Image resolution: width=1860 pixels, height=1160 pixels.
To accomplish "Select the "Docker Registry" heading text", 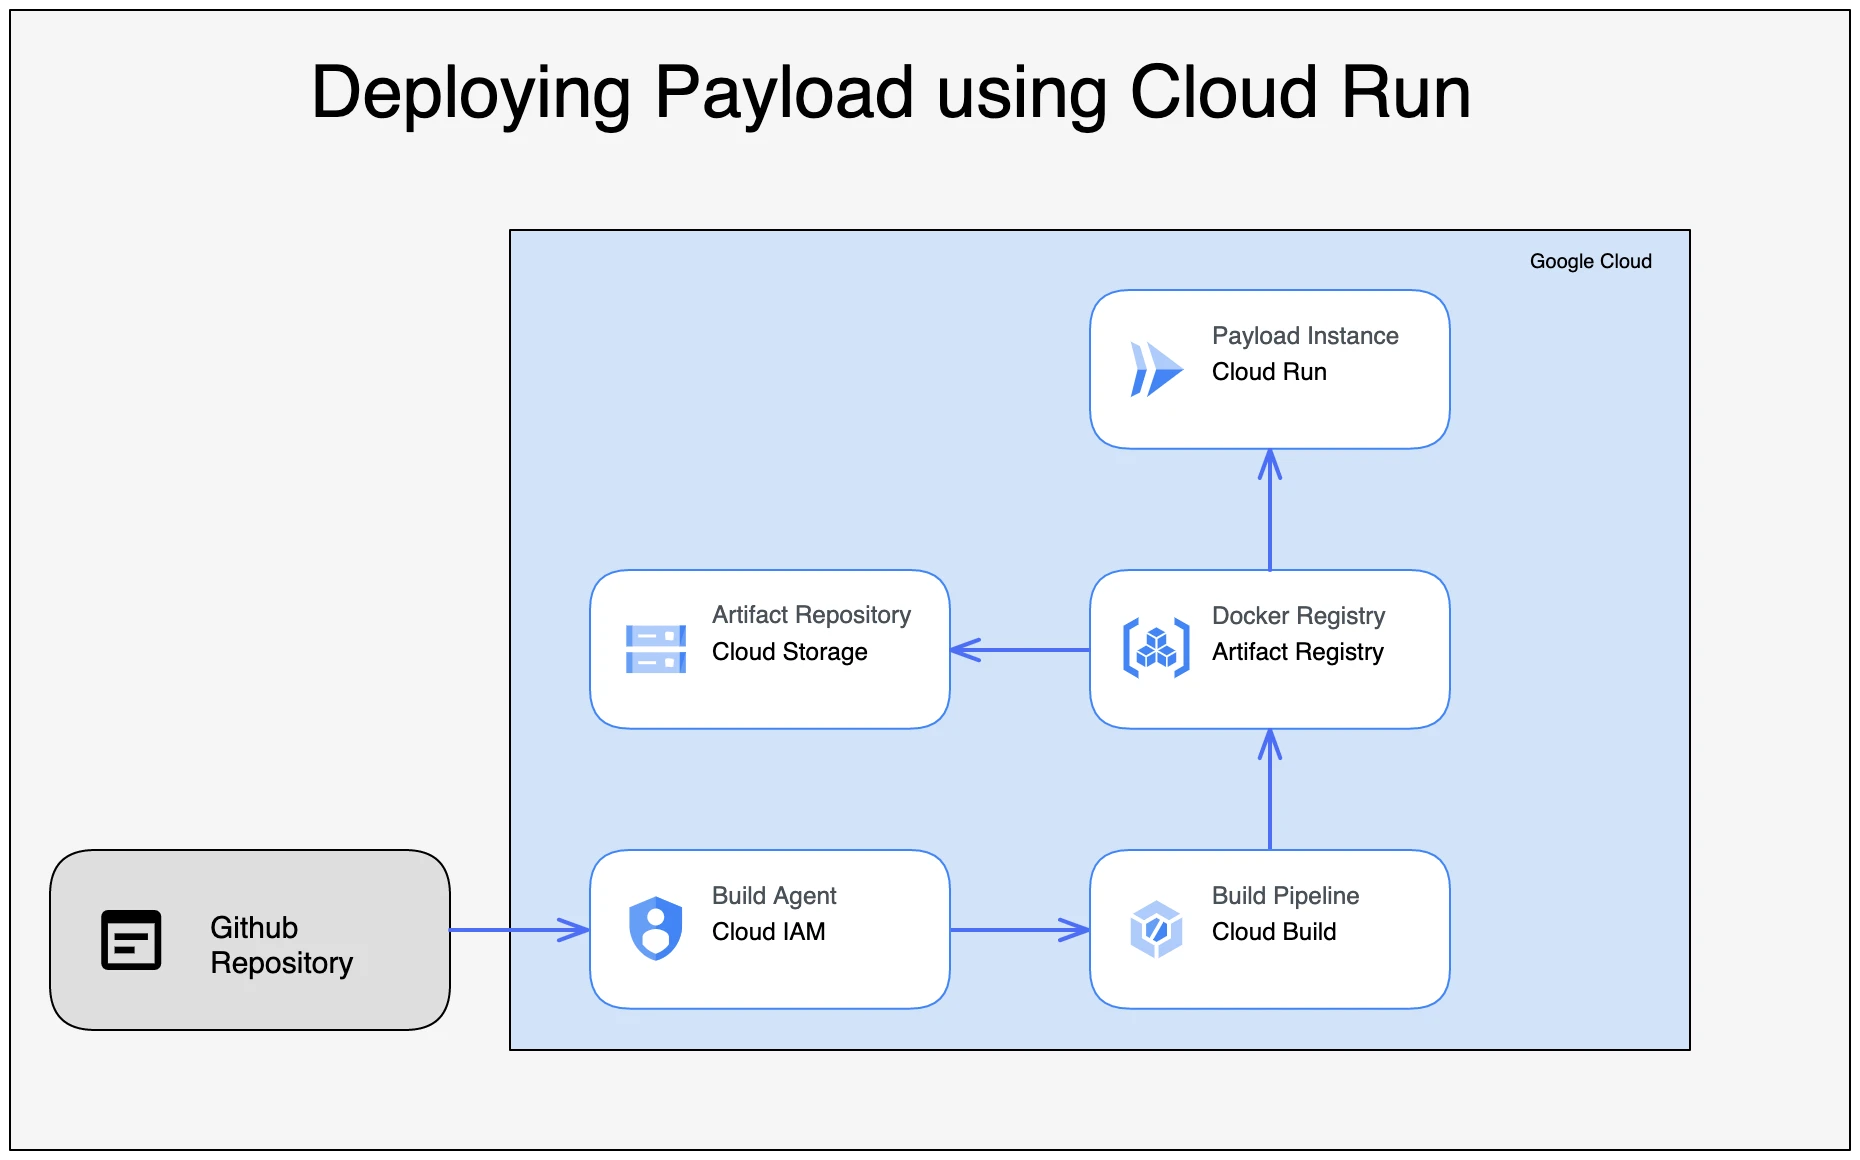I will (1297, 616).
